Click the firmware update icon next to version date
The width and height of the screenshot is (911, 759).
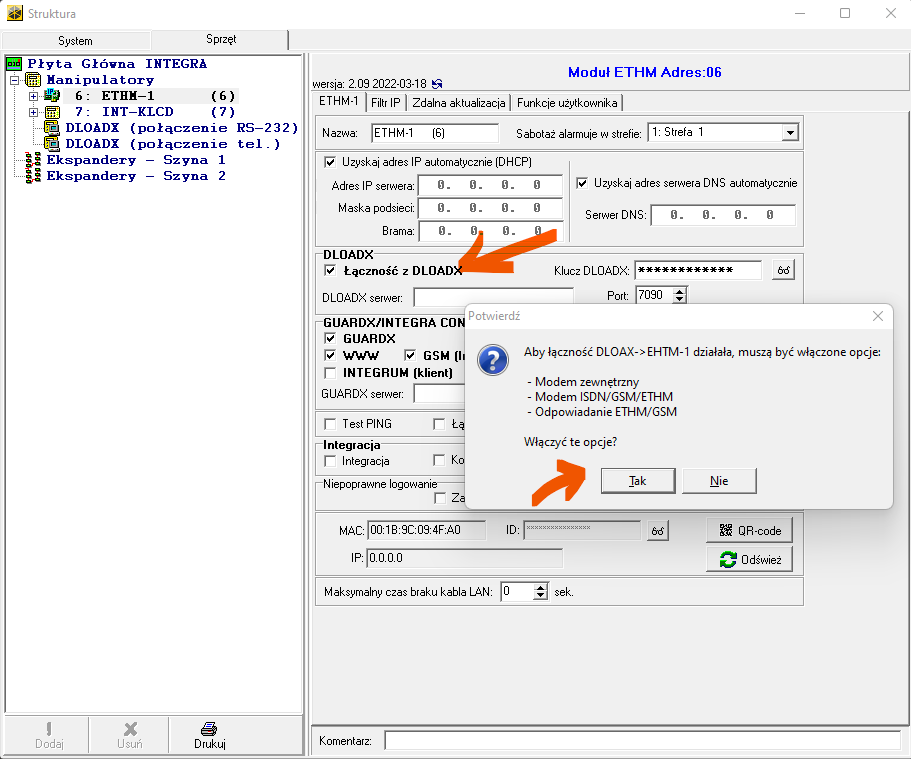click(x=436, y=84)
